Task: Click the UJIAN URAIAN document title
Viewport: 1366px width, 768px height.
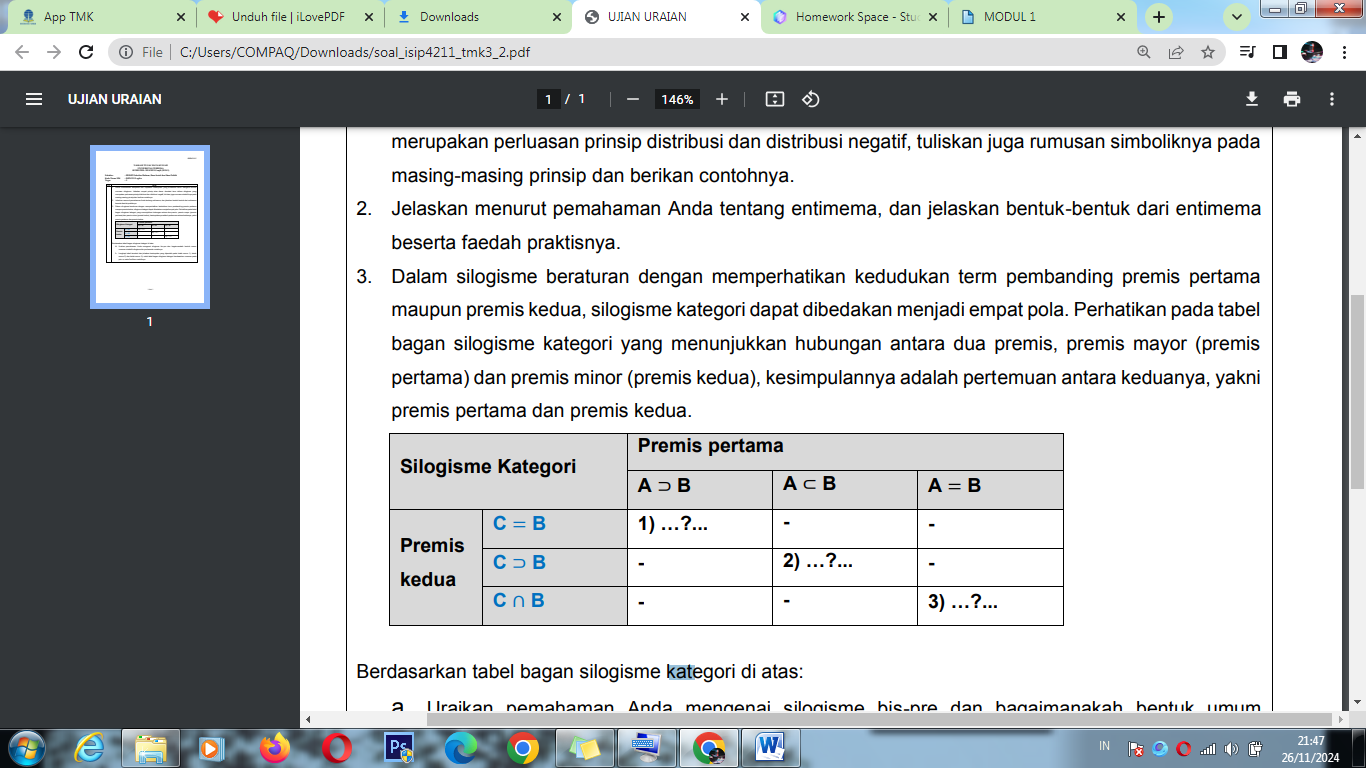Action: pyautogui.click(x=115, y=99)
